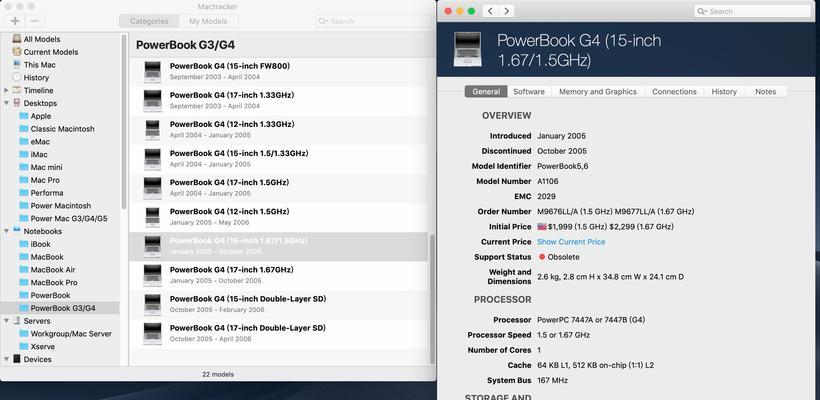
Task: Switch to the My Models view
Action: (x=208, y=21)
